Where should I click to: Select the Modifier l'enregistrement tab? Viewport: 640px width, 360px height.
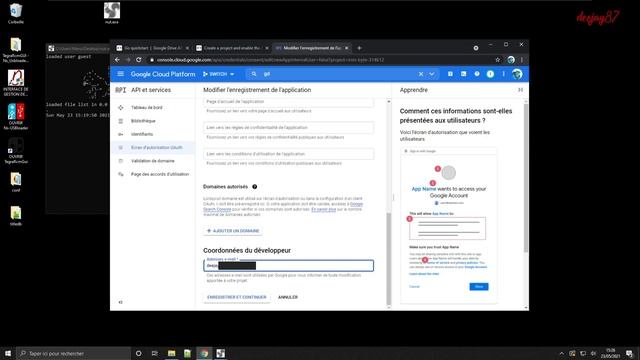312,48
